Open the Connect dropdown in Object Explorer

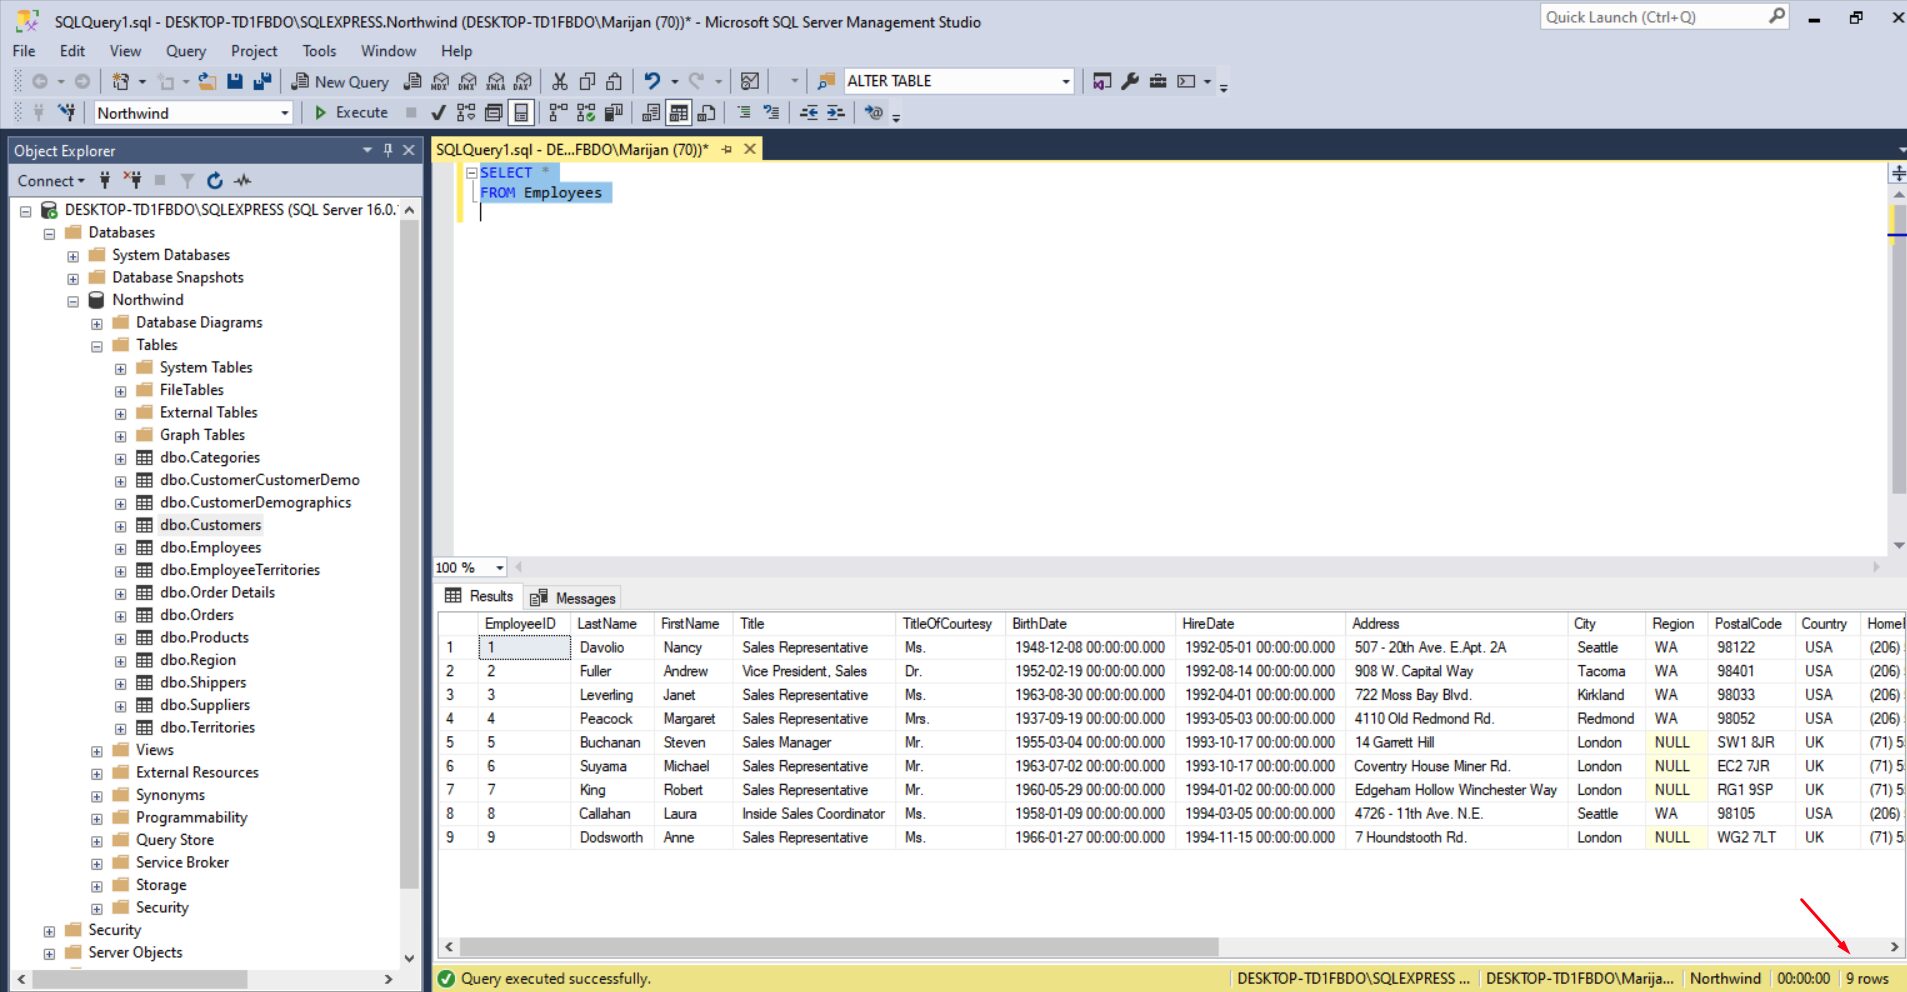51,181
